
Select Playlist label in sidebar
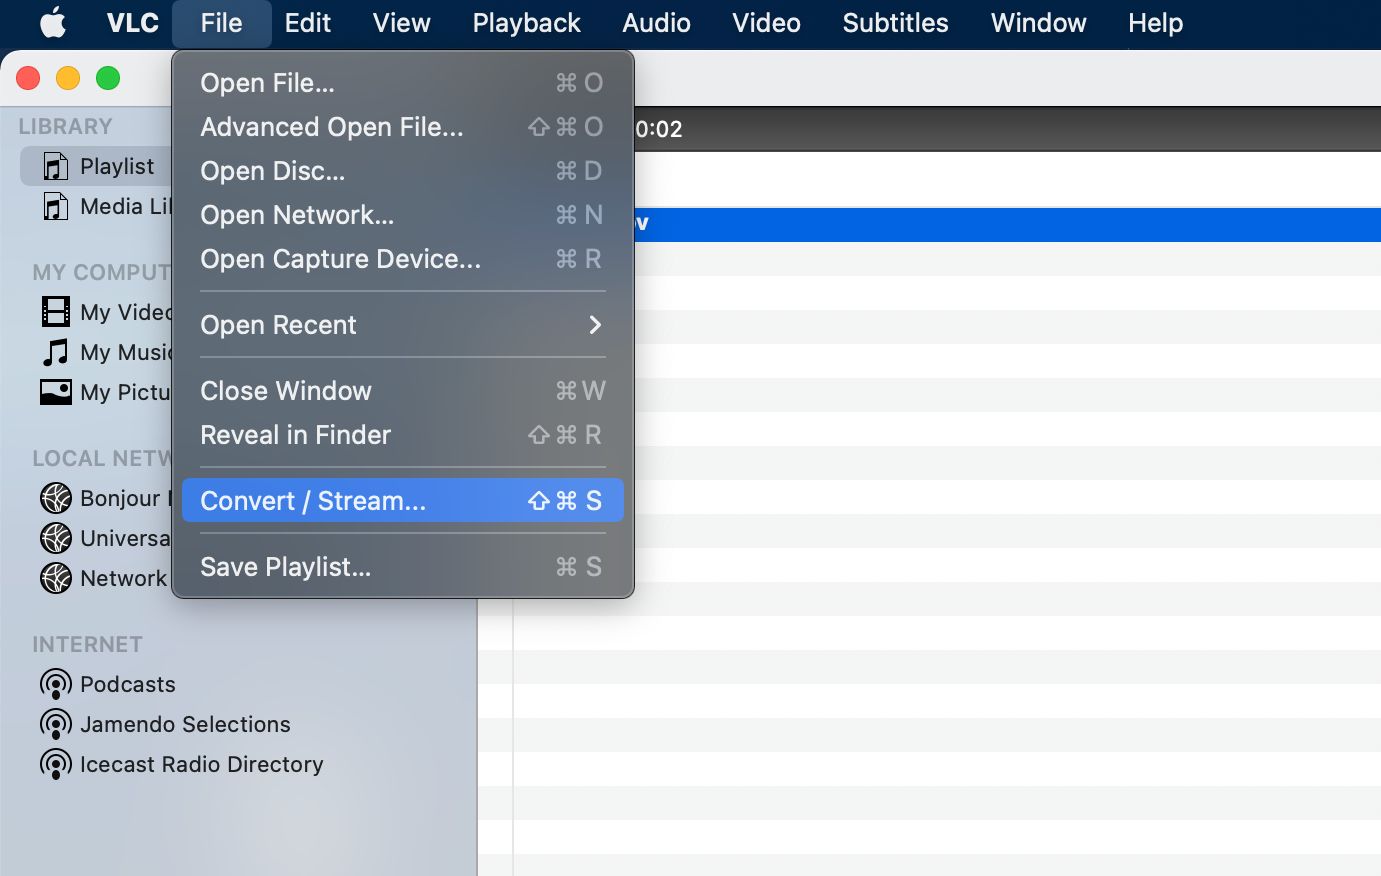tap(117, 167)
